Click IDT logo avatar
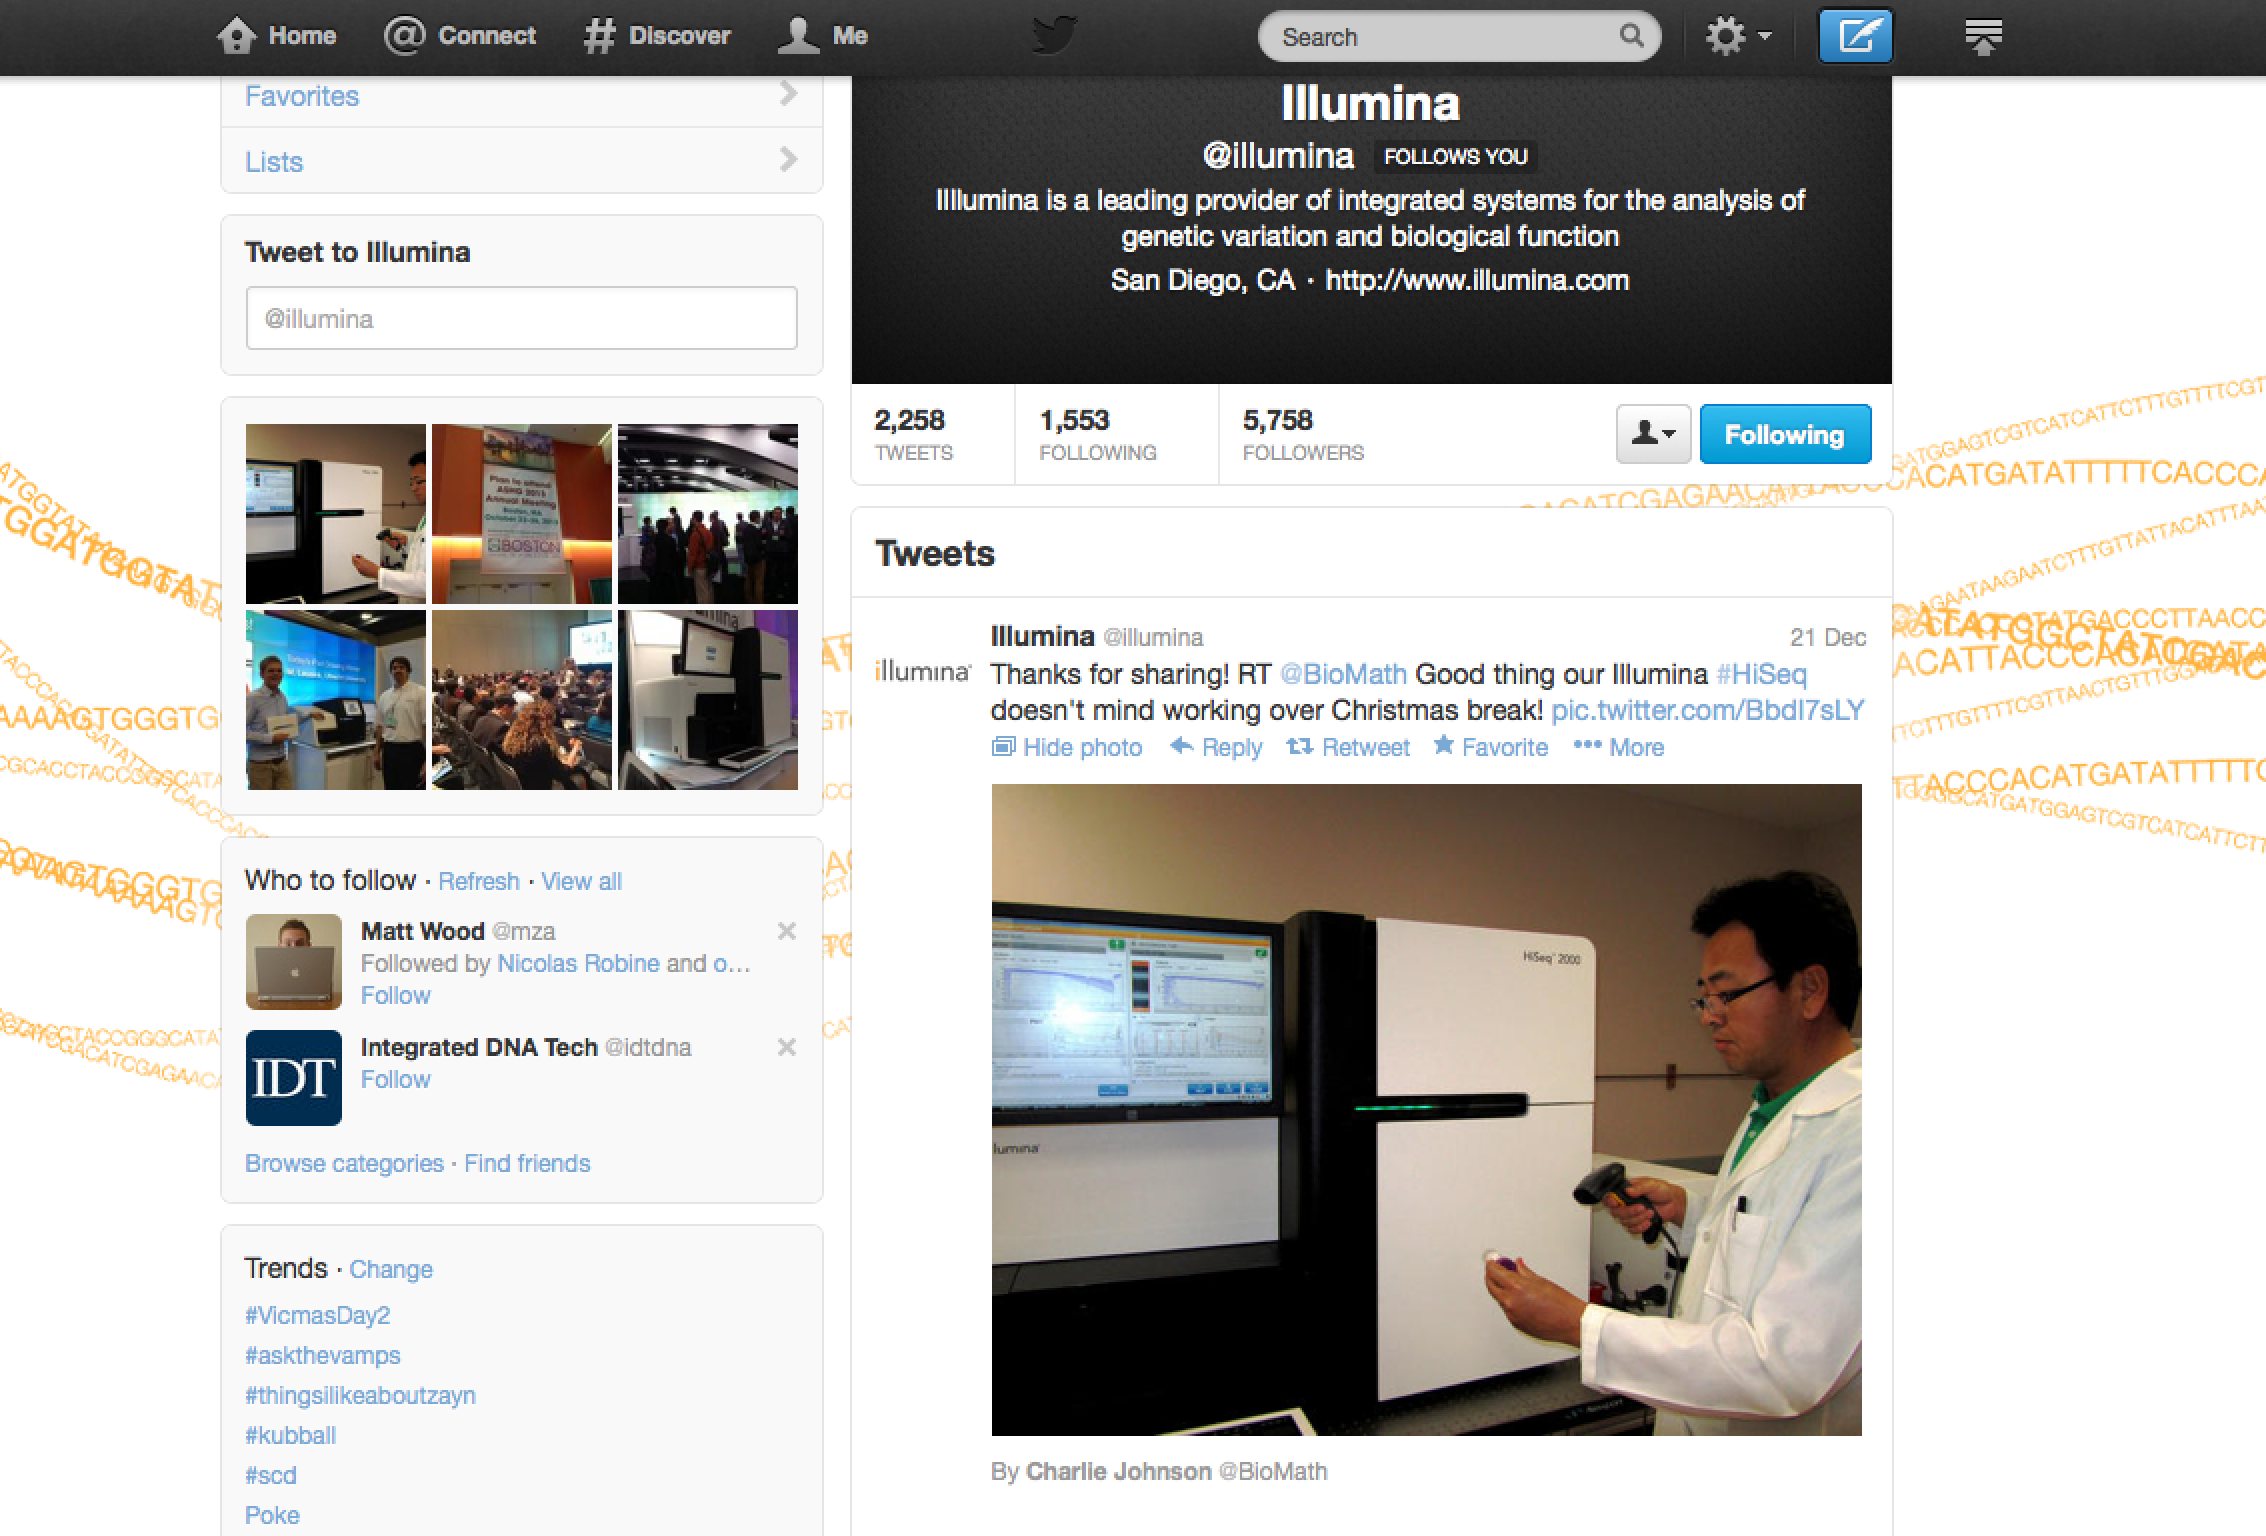Screen dimensions: 2266x1536 coord(294,1078)
